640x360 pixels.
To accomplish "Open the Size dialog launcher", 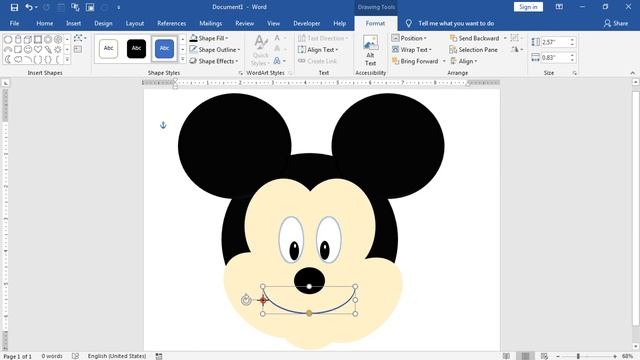I will (575, 73).
